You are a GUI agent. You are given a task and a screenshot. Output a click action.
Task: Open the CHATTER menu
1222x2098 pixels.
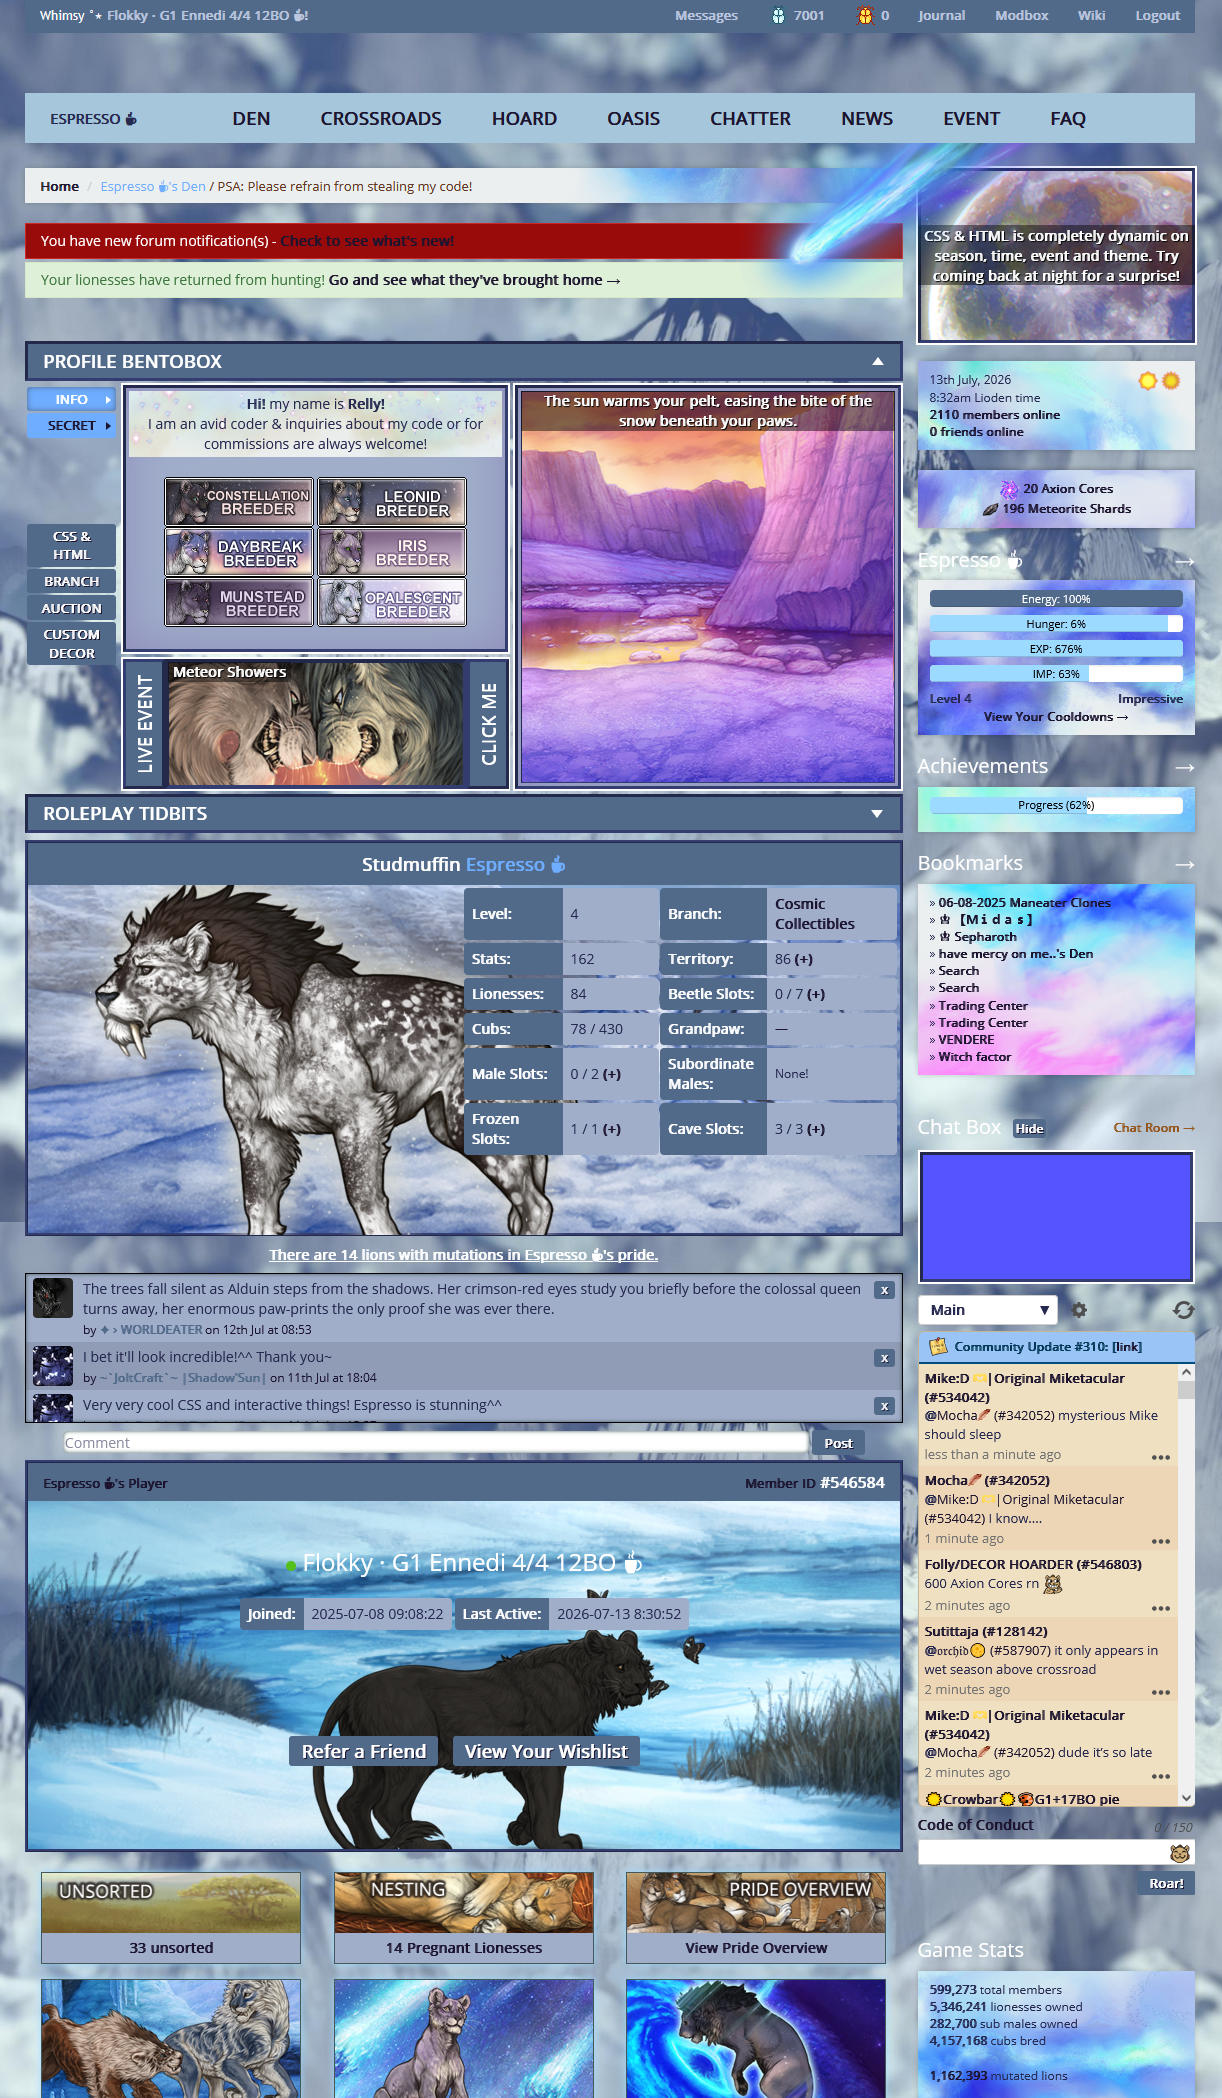pyautogui.click(x=750, y=118)
